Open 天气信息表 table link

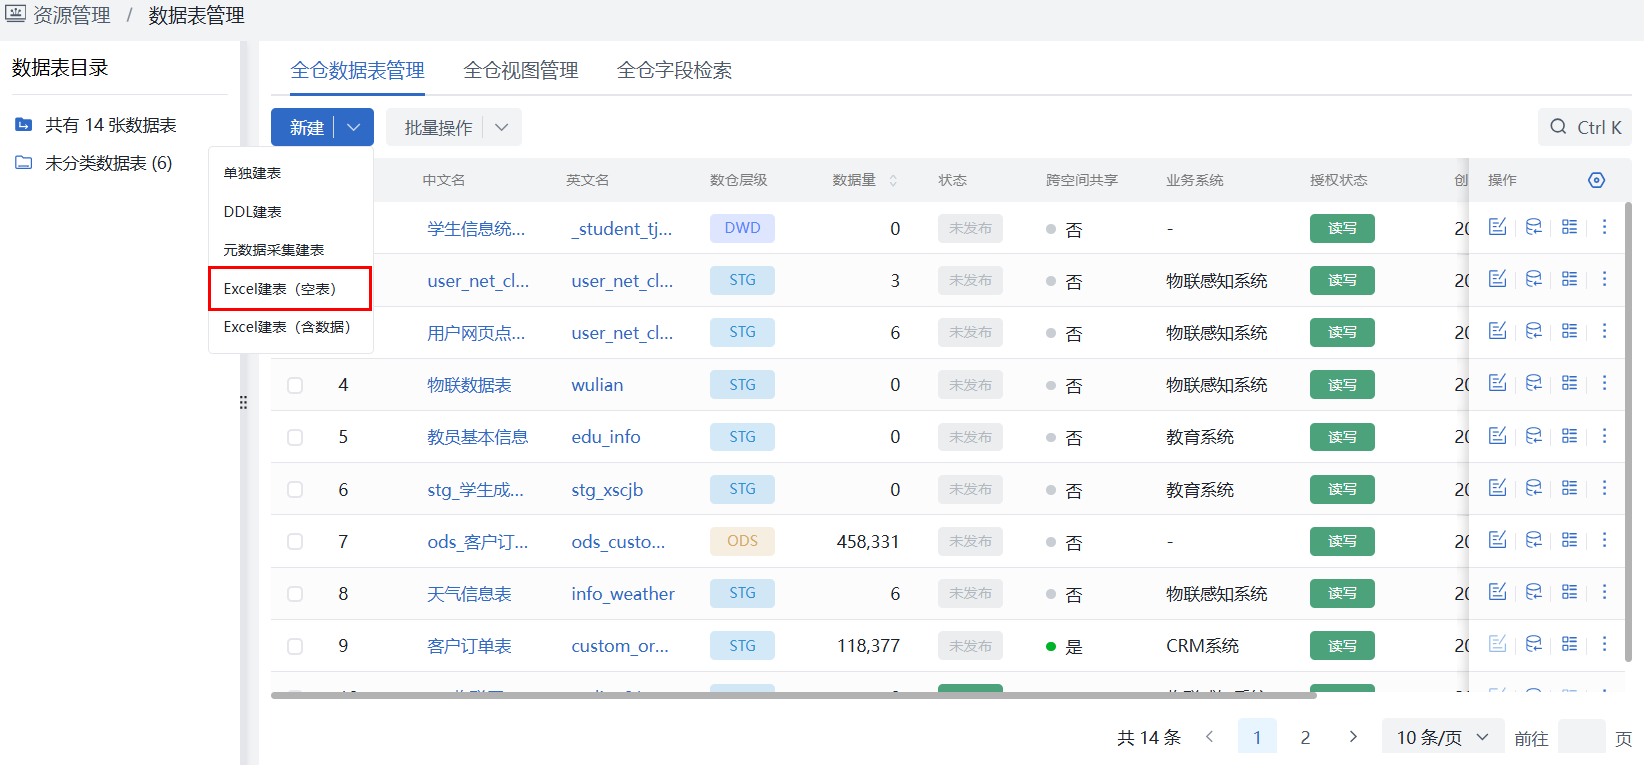[x=469, y=594]
